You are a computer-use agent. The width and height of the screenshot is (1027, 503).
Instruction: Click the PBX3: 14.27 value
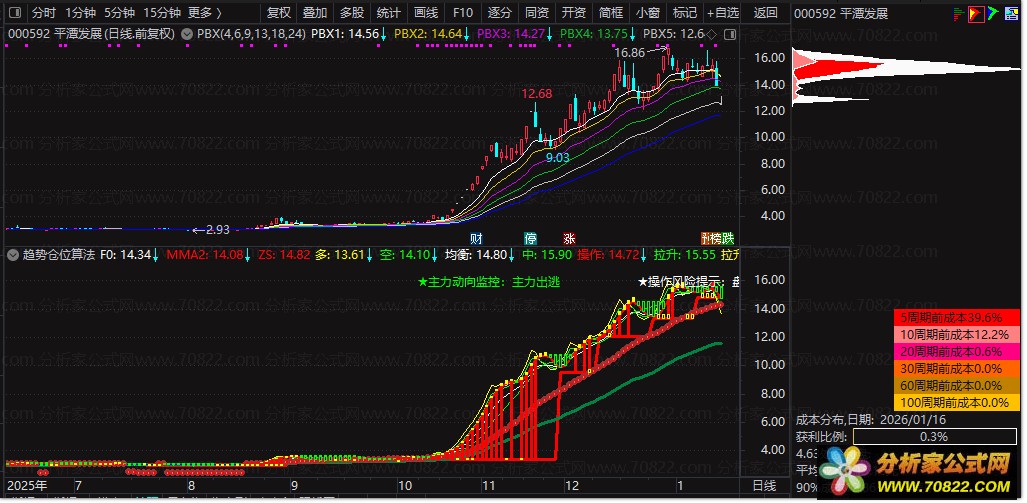[511, 34]
